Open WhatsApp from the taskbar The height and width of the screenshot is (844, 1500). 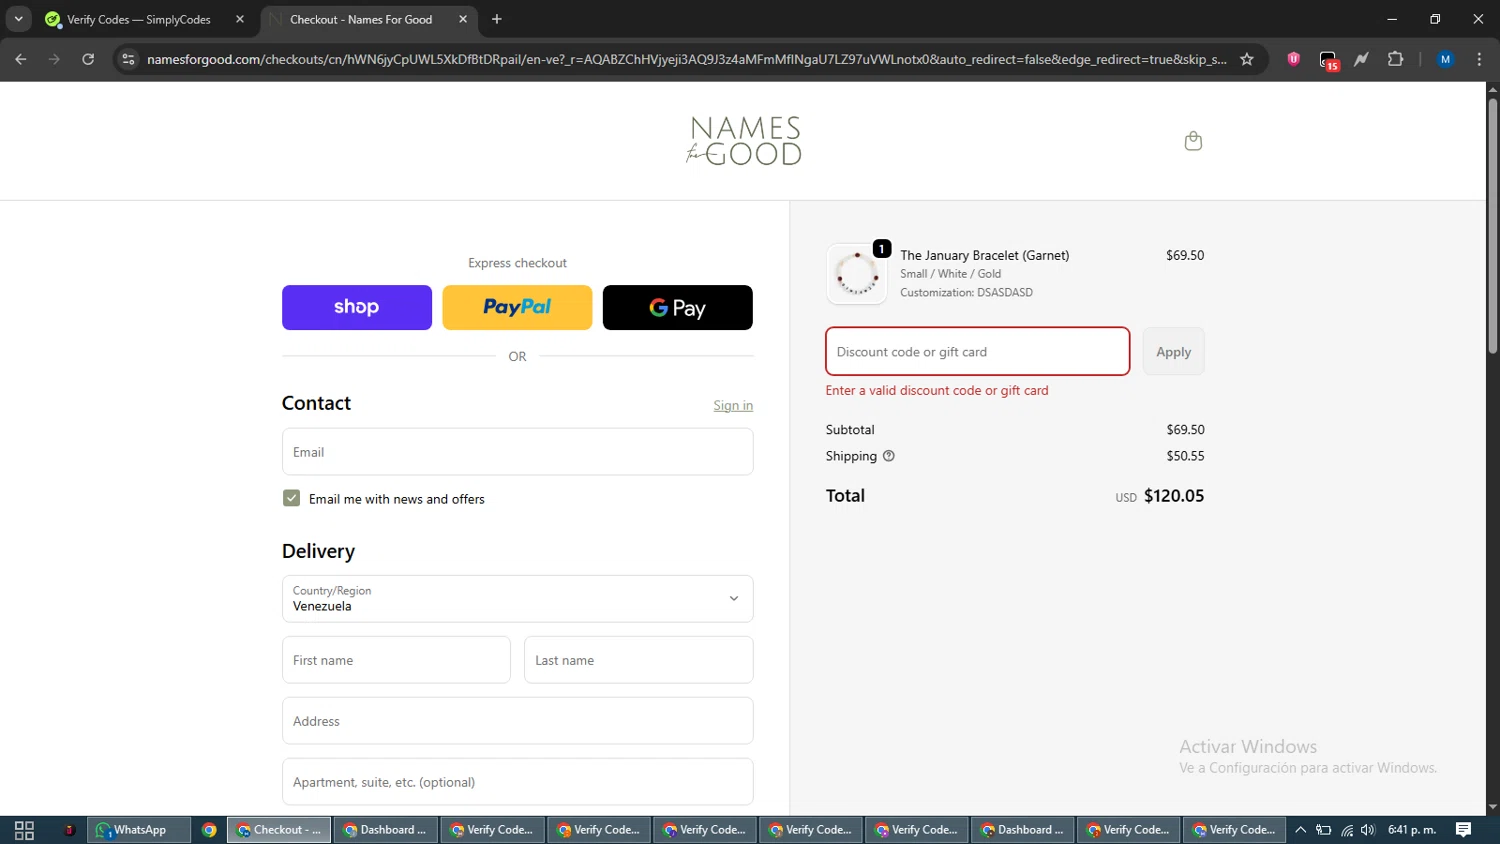click(139, 830)
